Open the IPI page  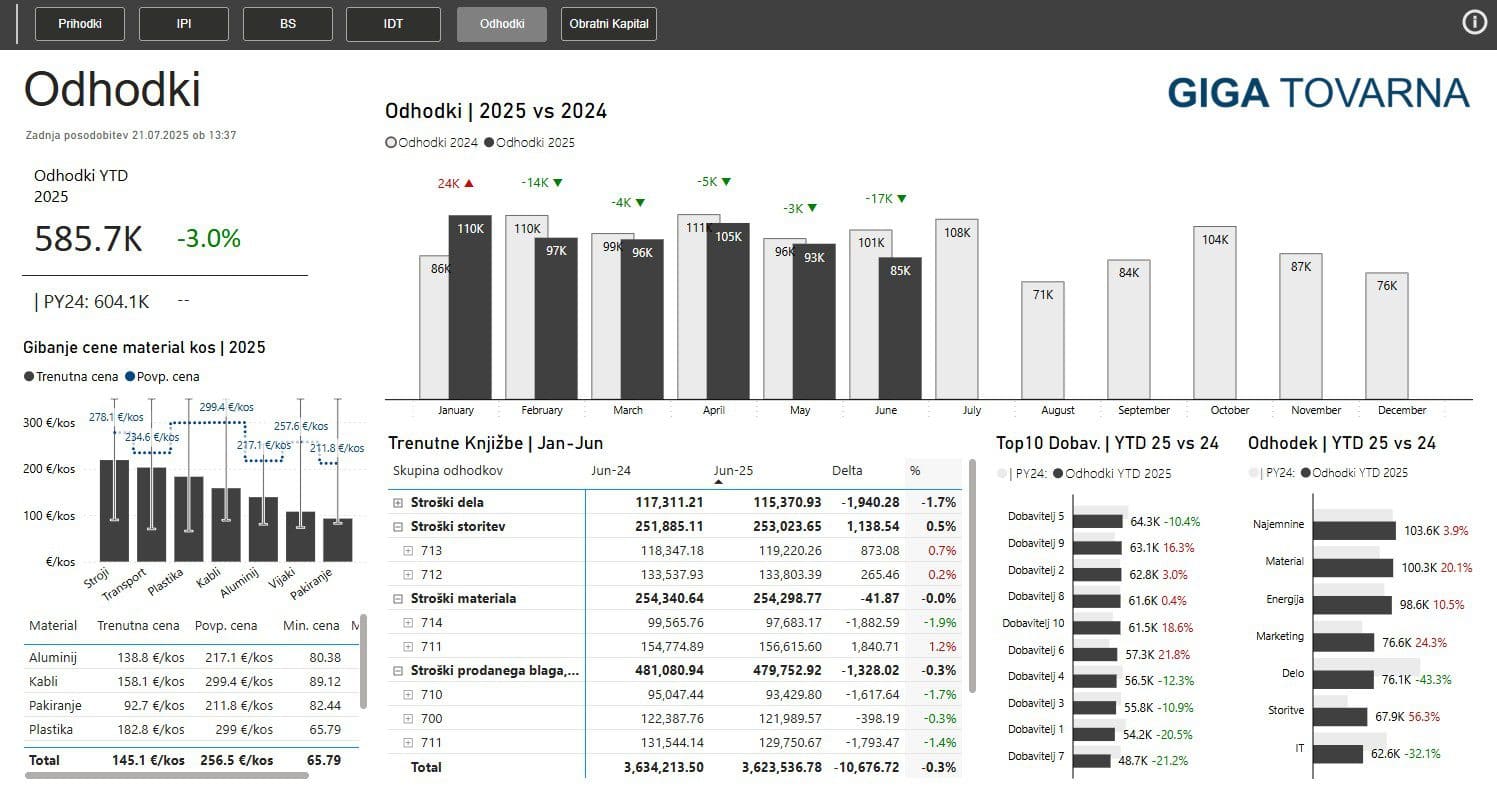pyautogui.click(x=183, y=24)
